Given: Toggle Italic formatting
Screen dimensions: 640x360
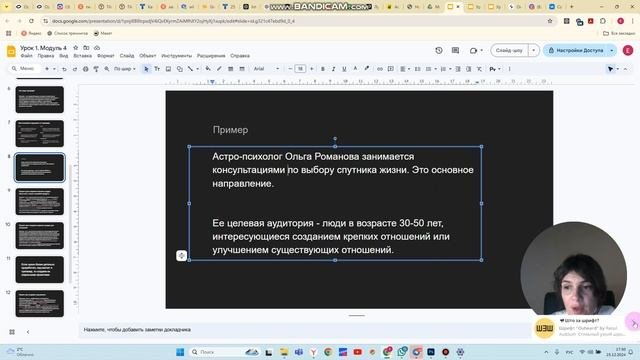Looking at the screenshot, I should click(x=333, y=69).
